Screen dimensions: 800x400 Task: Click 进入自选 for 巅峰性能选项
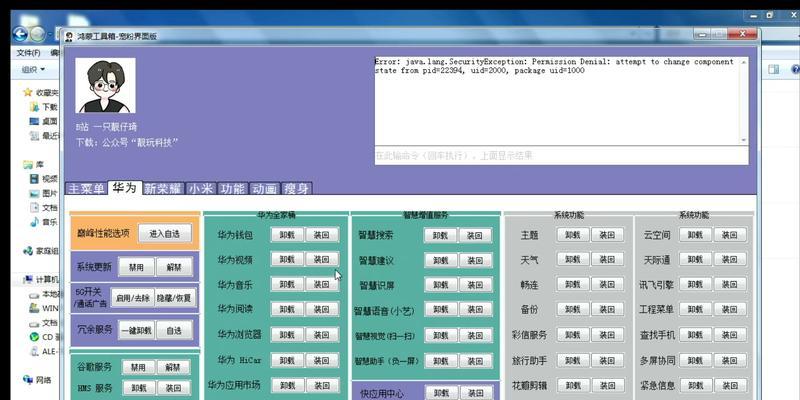coord(165,234)
